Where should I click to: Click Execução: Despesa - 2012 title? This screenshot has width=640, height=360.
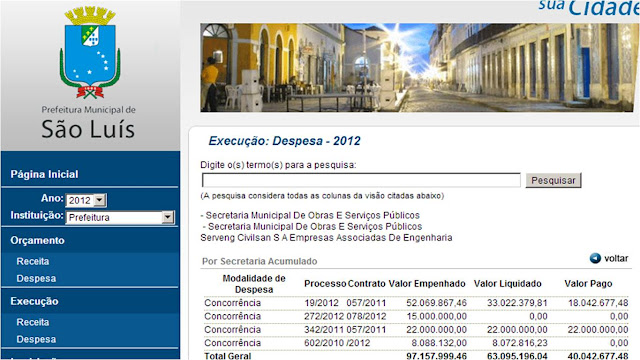pos(284,141)
